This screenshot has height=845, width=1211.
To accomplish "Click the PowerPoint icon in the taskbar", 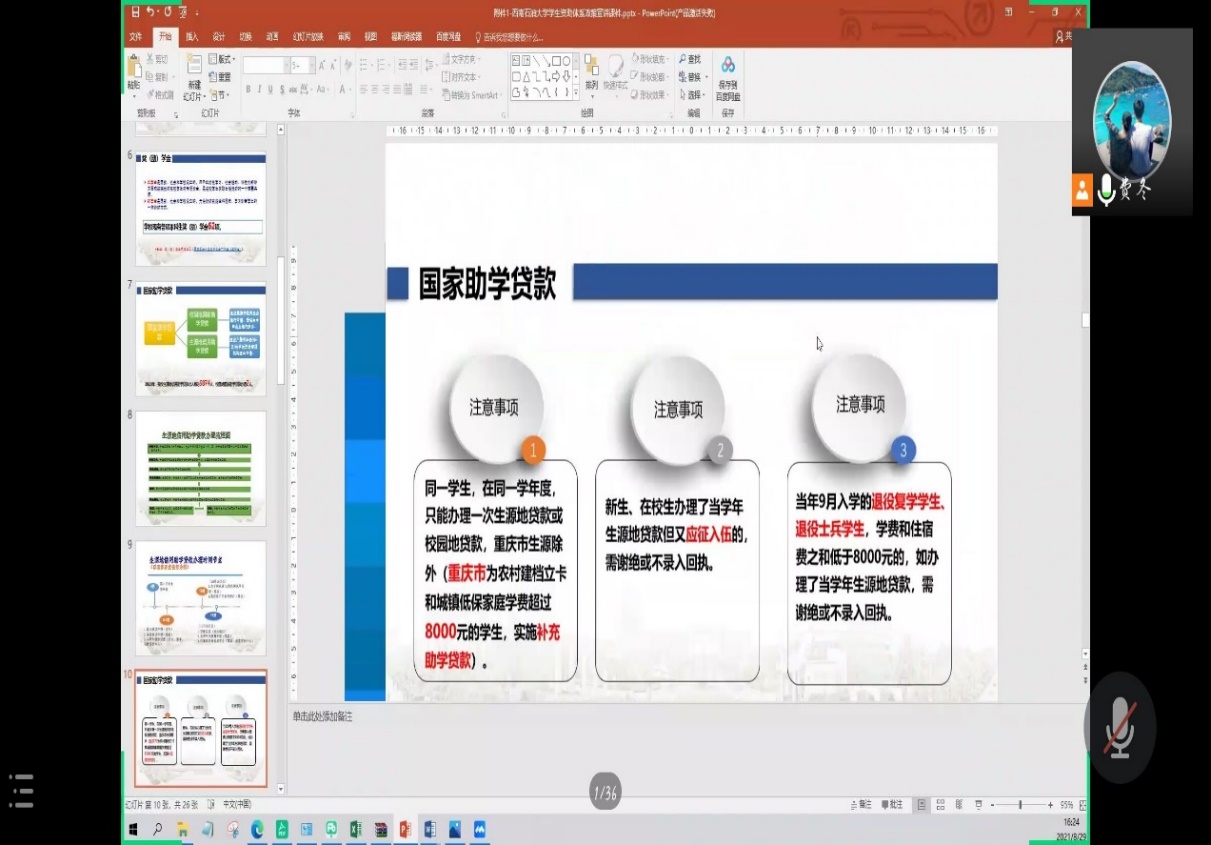I will tap(406, 829).
